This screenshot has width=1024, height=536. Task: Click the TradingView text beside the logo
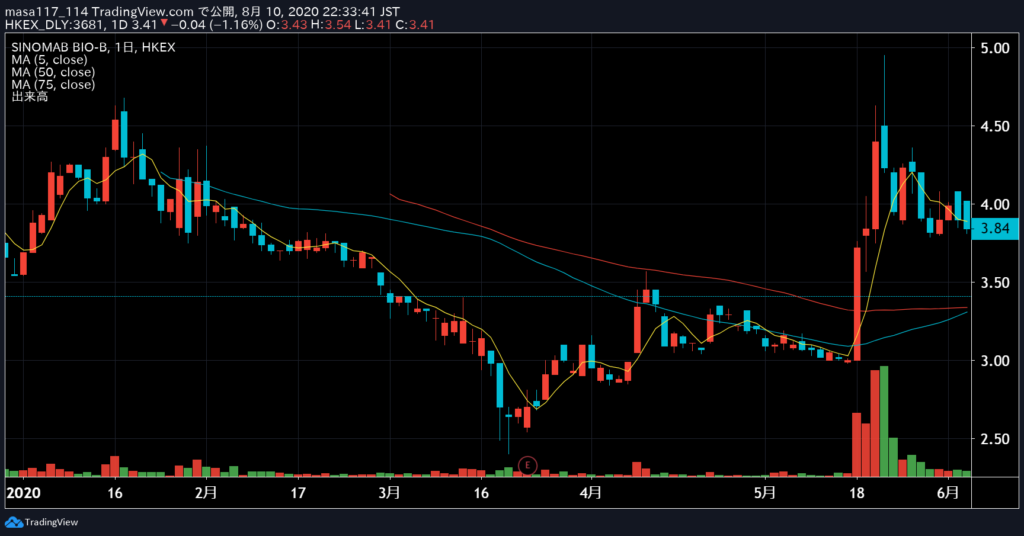pyautogui.click(x=51, y=522)
